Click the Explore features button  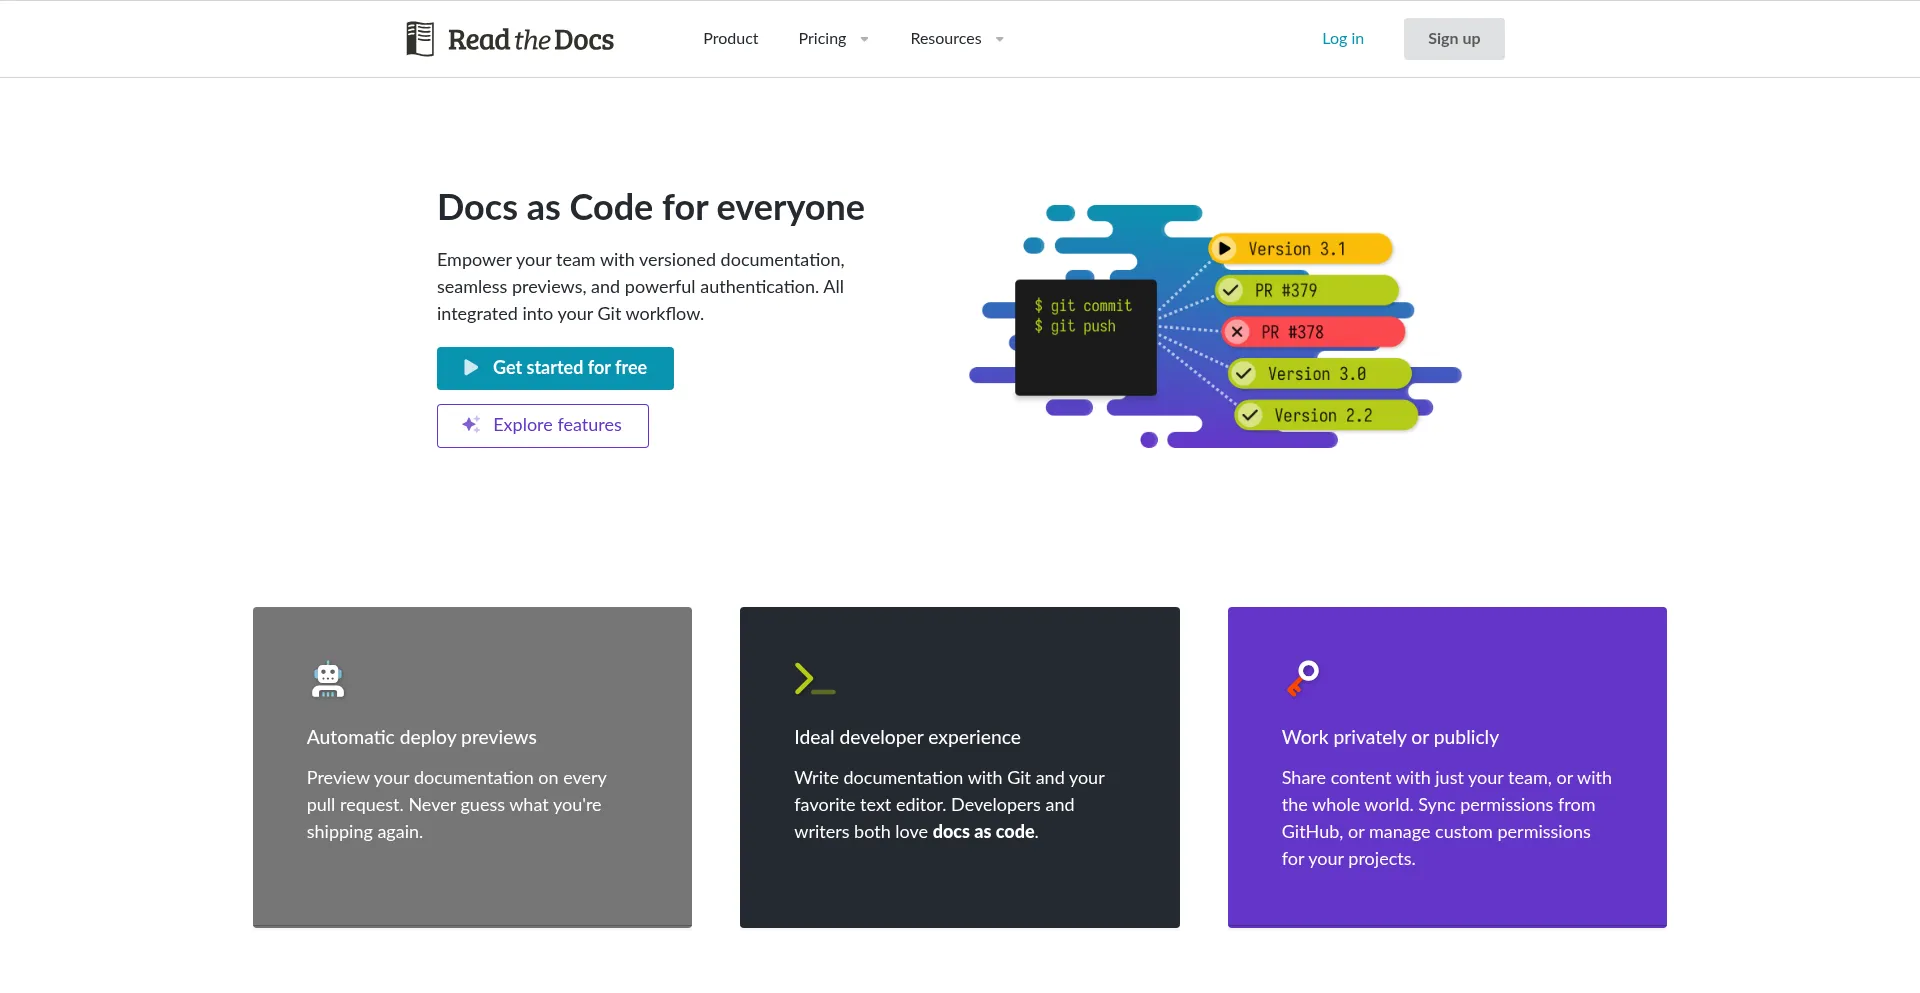pyautogui.click(x=542, y=426)
